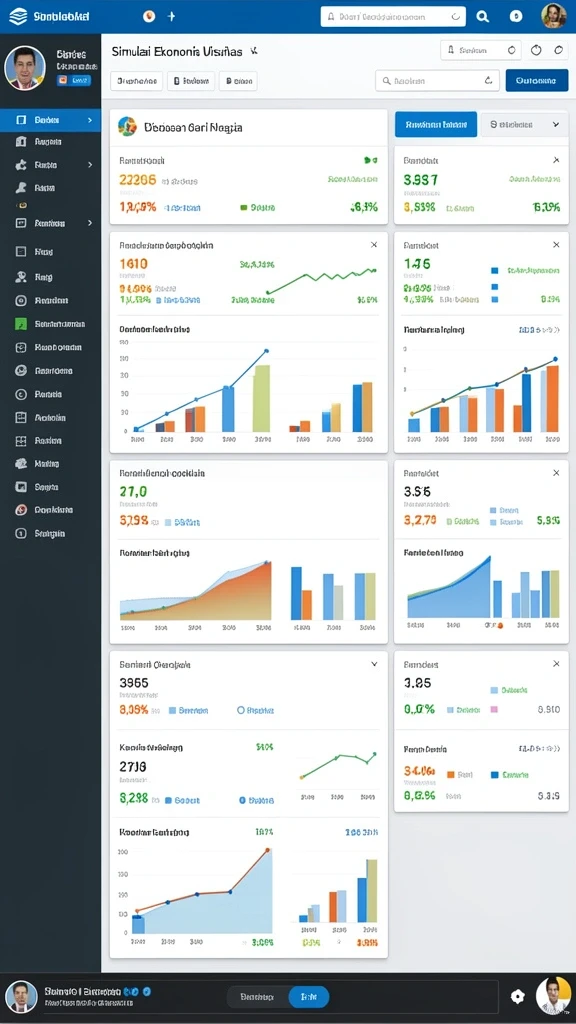
Task: Click the stacked-layers app logo in the header
Action: pos(18,16)
